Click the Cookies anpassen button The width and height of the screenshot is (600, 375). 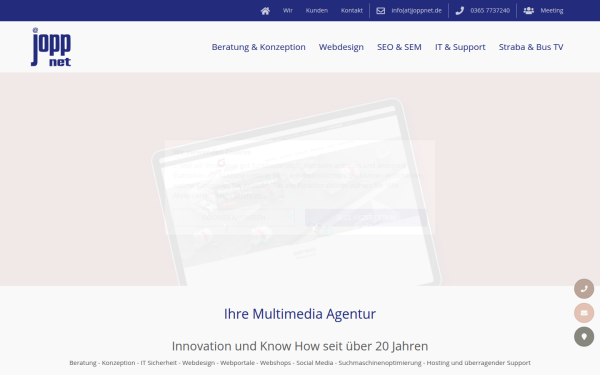point(234,217)
